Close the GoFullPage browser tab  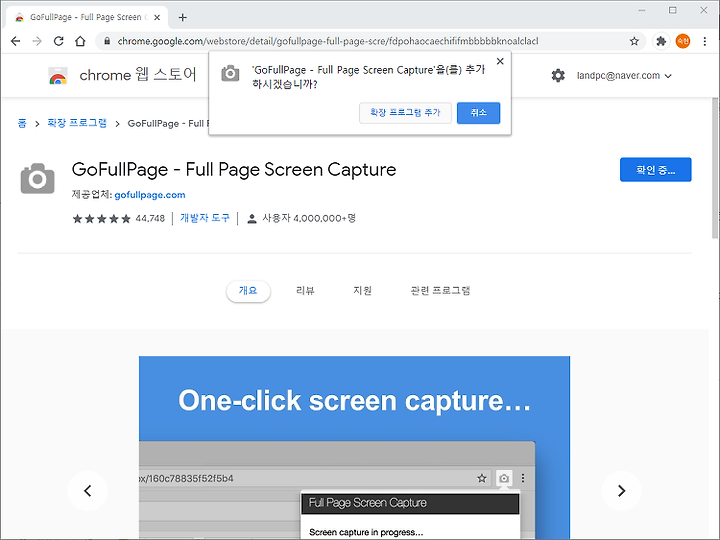[157, 17]
